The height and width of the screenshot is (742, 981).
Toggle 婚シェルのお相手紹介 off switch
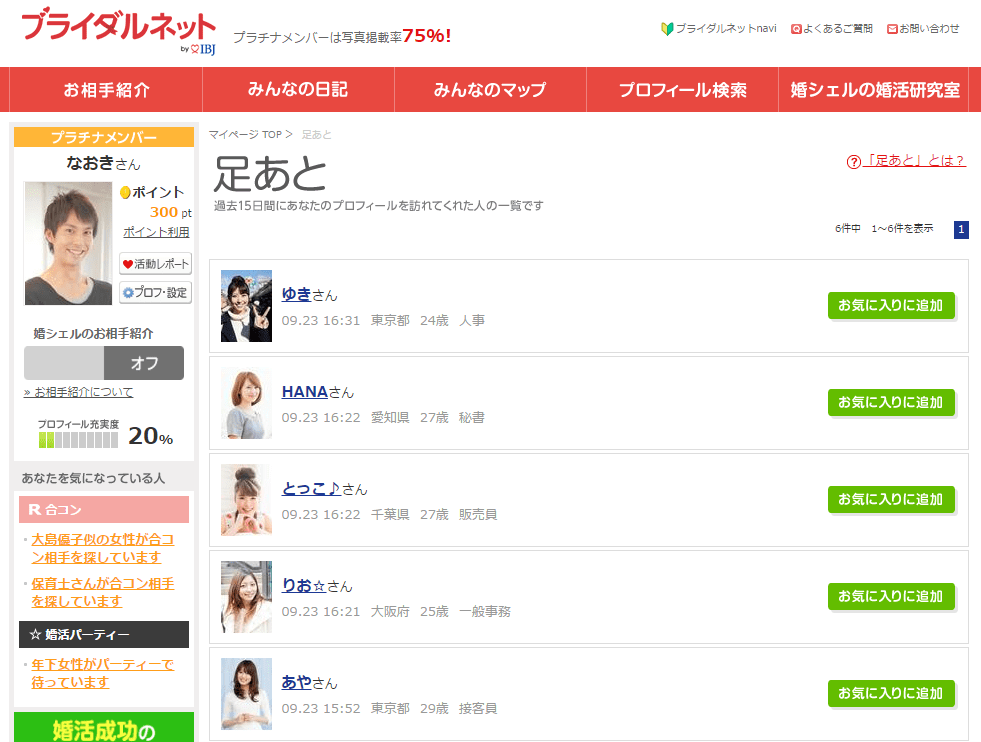(x=104, y=363)
